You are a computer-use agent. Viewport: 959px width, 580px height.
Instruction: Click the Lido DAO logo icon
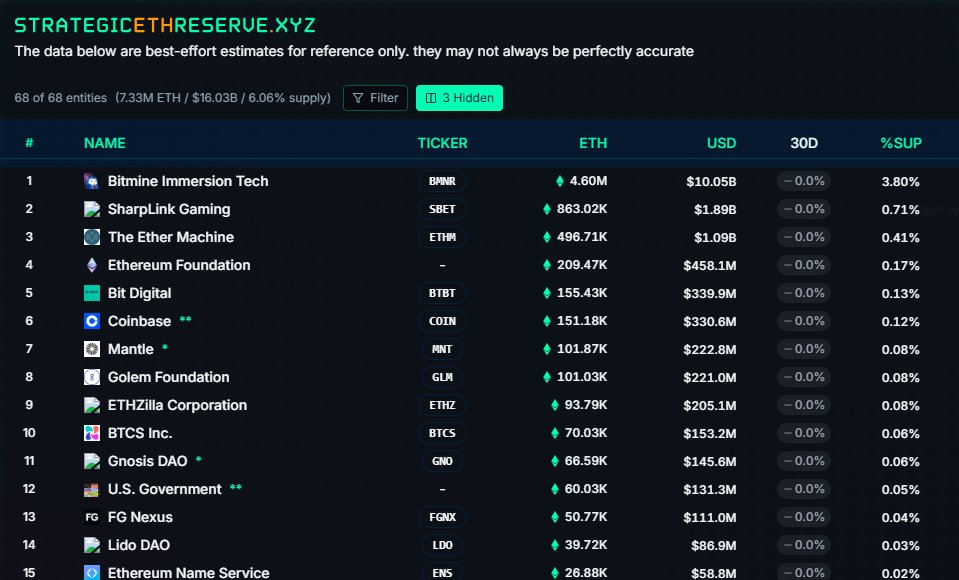(92, 545)
